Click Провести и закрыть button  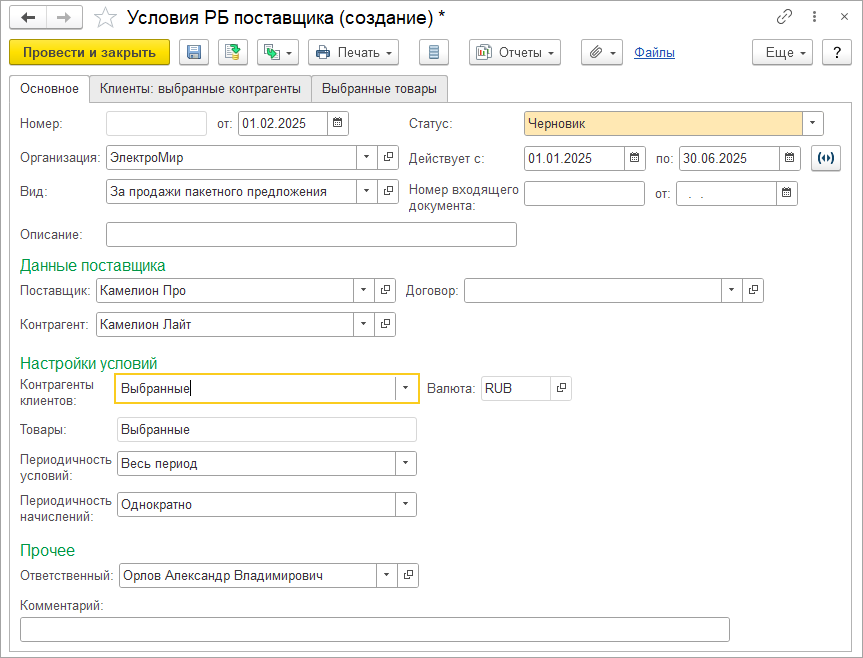[x=89, y=53]
